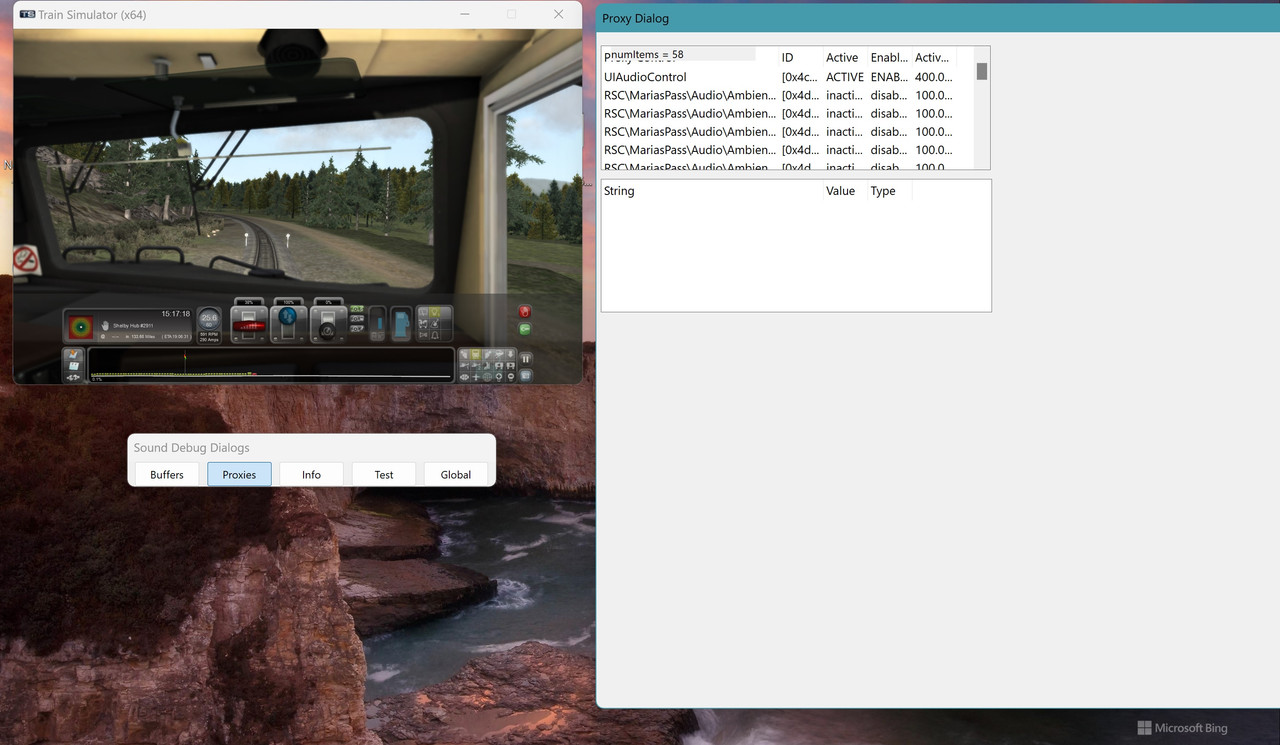The height and width of the screenshot is (745, 1280).
Task: Toggle the bell icon in the control grid
Action: (x=435, y=335)
